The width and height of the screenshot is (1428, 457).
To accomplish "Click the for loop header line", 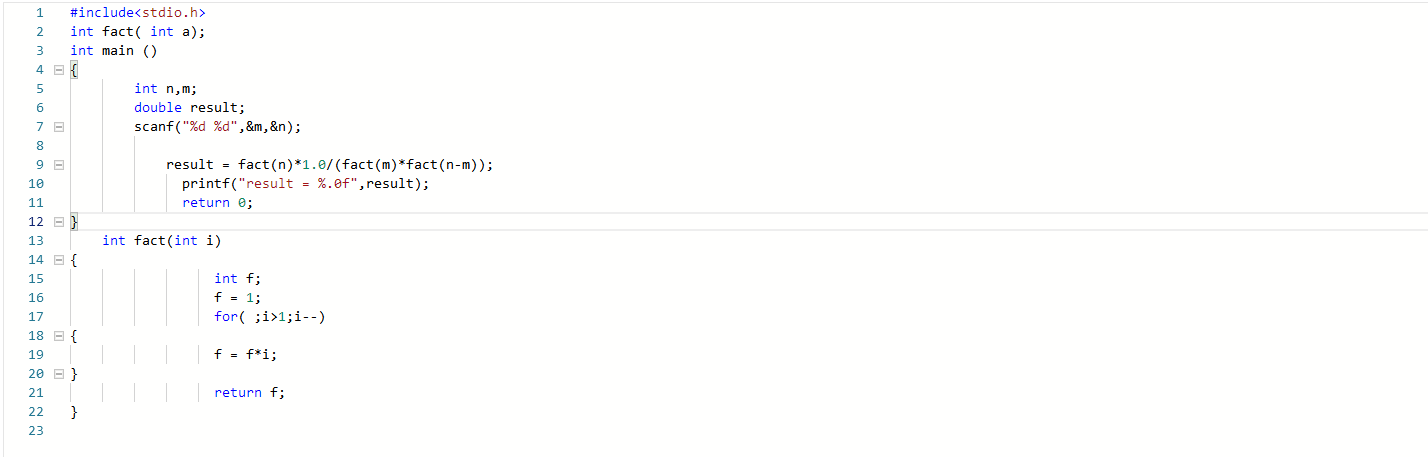I will 270,317.
